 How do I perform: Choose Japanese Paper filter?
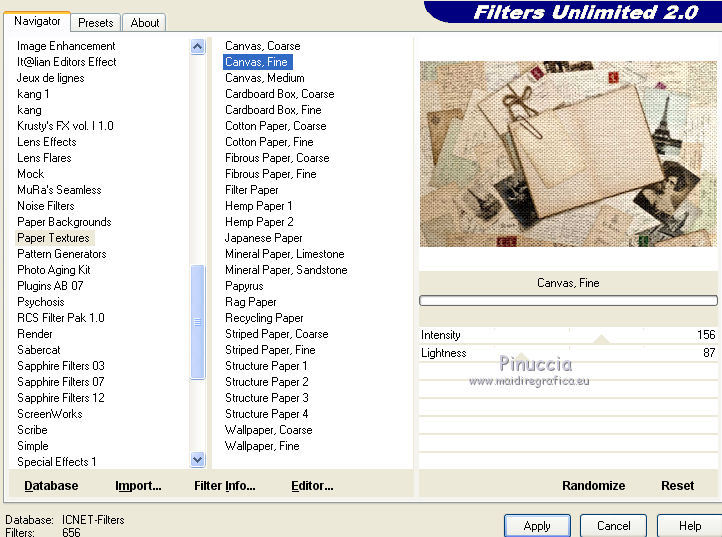pos(263,238)
